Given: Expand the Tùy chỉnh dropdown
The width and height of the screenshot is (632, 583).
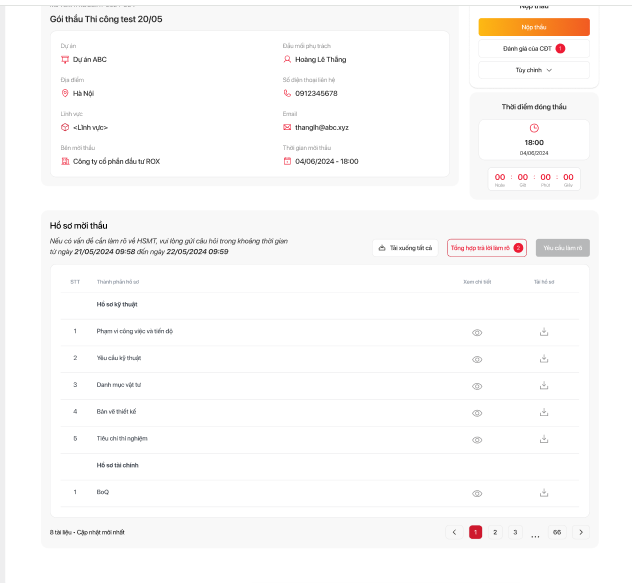Looking at the screenshot, I should tap(534, 70).
